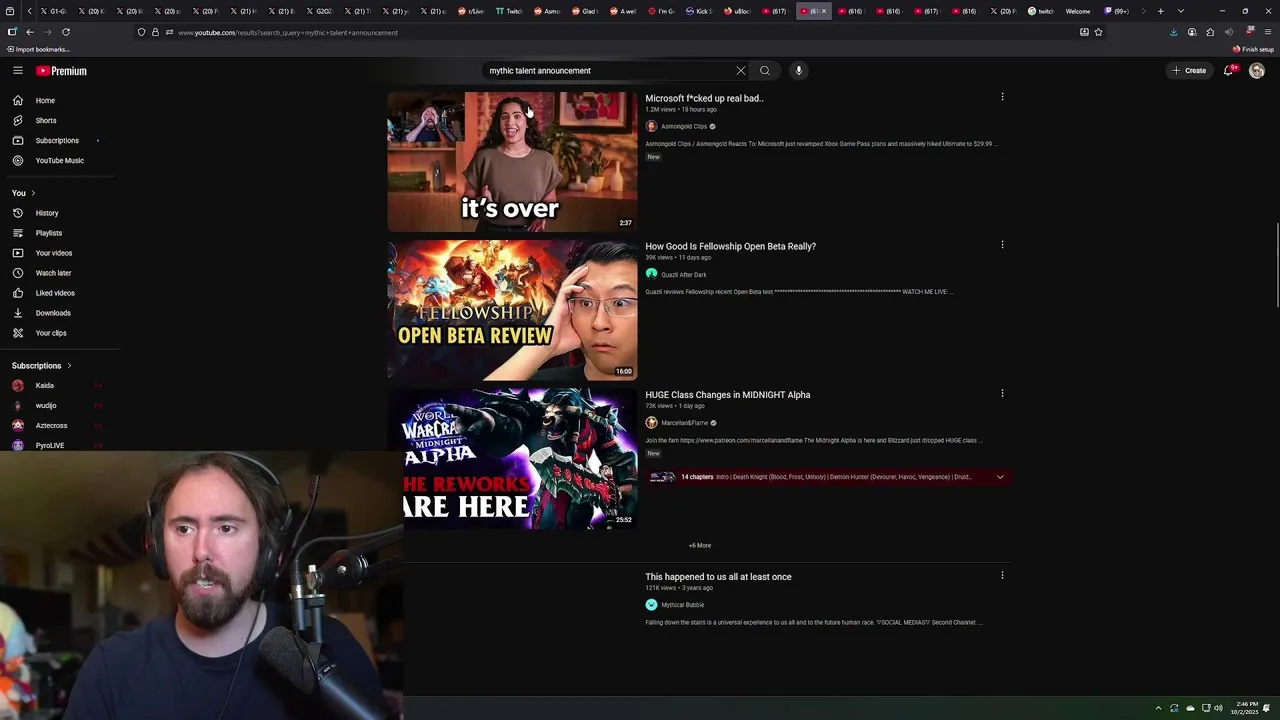Open the Create button

(1190, 70)
